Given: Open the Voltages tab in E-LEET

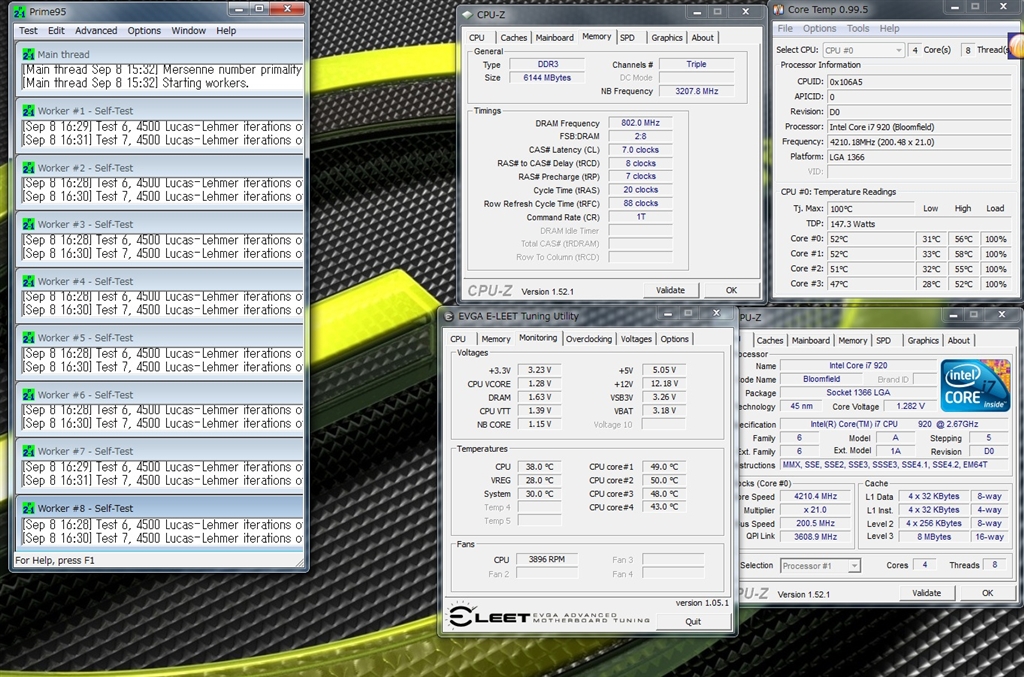Looking at the screenshot, I should 636,339.
